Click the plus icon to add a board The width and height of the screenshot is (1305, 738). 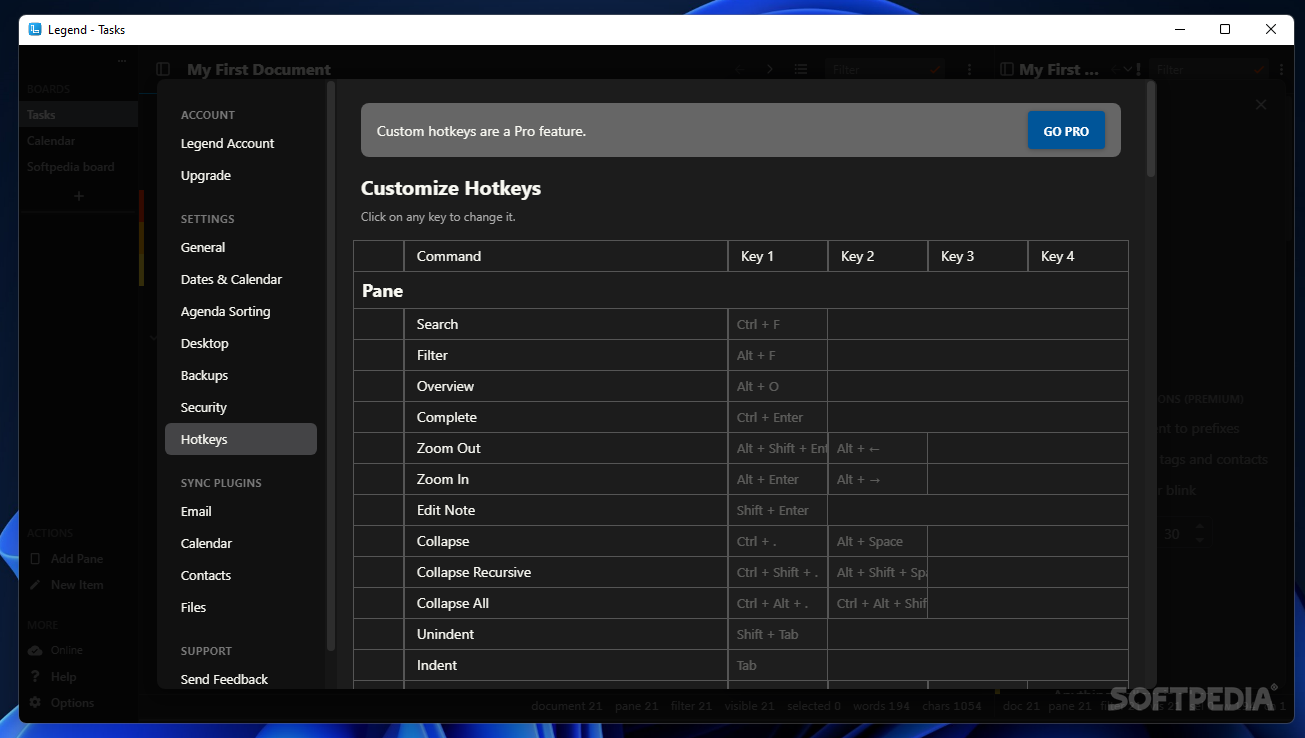(79, 196)
